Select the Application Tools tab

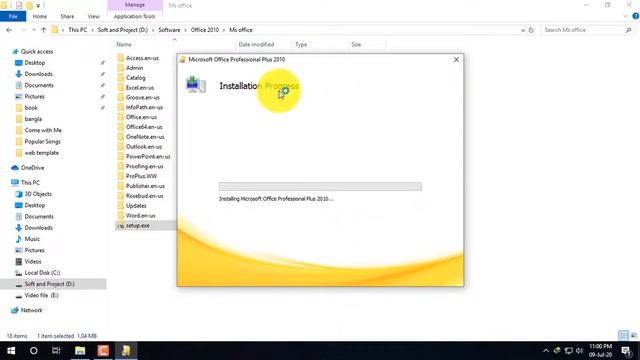point(134,16)
